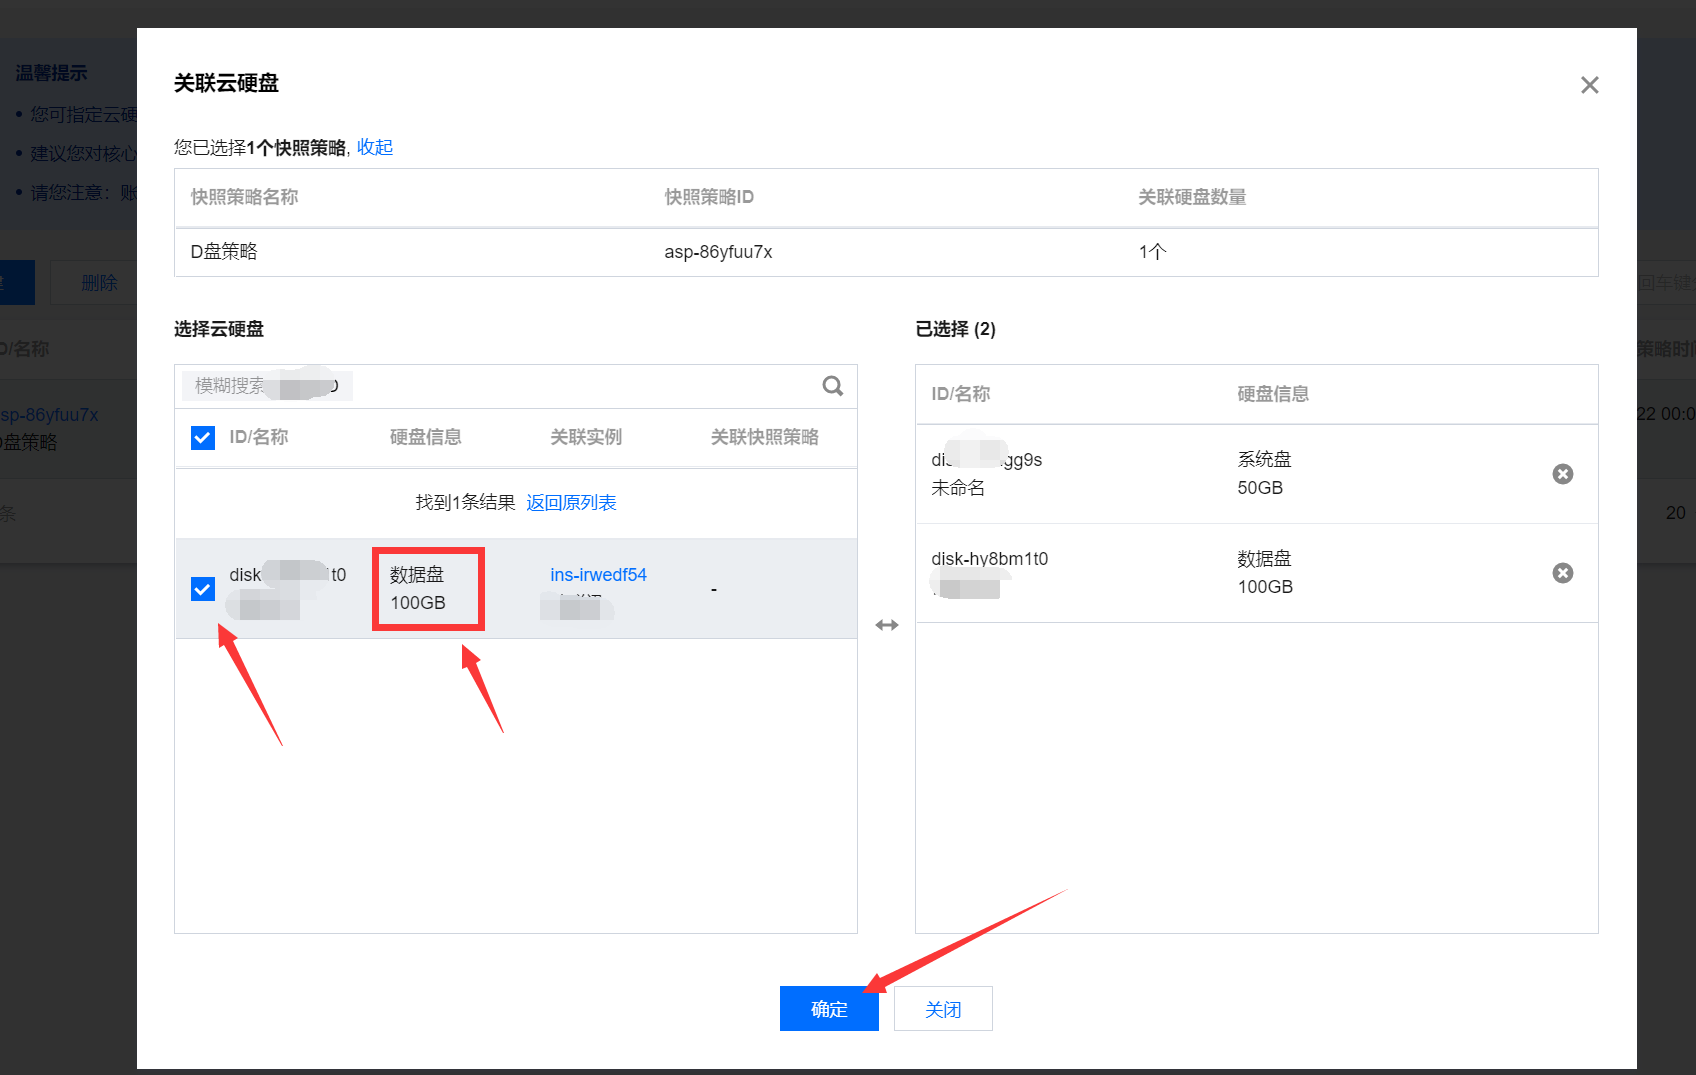
Task: Click the 关联实例 column header
Action: tap(586, 437)
